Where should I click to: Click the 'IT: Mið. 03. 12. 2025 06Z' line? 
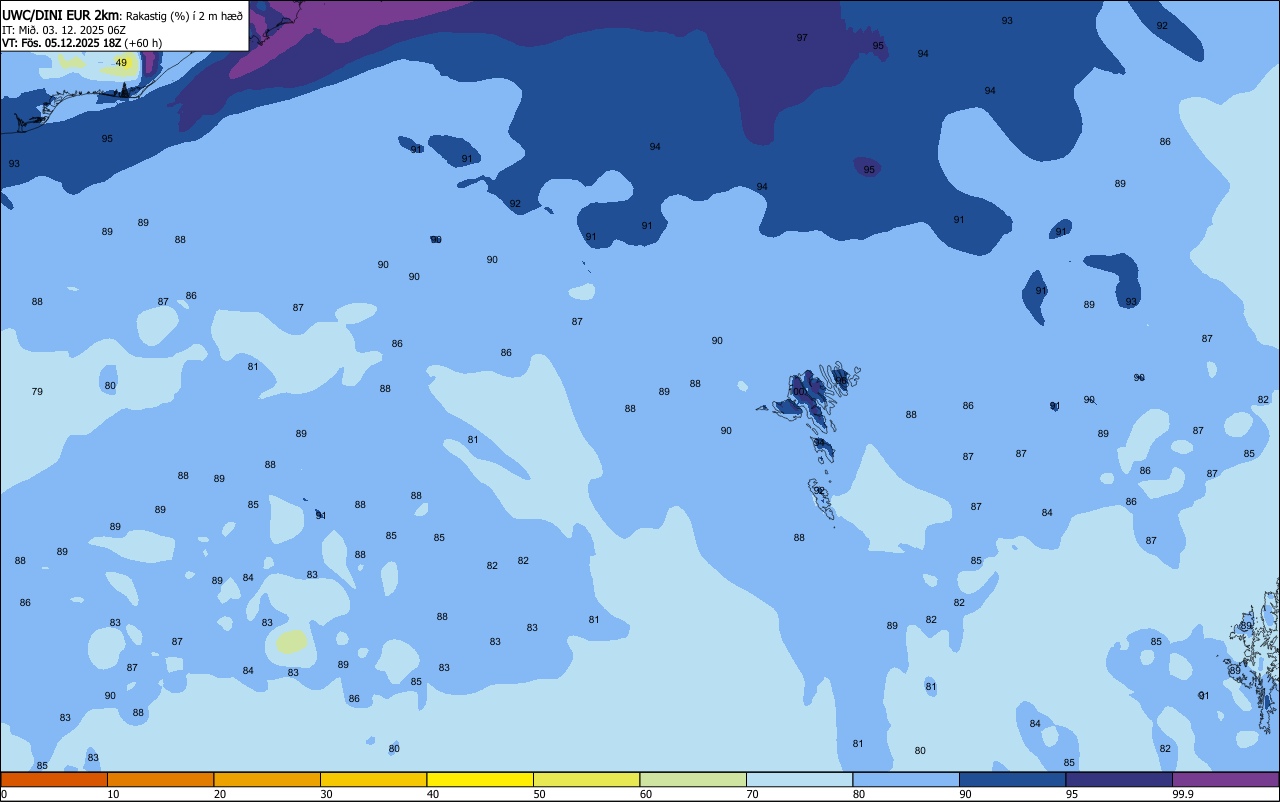point(63,30)
